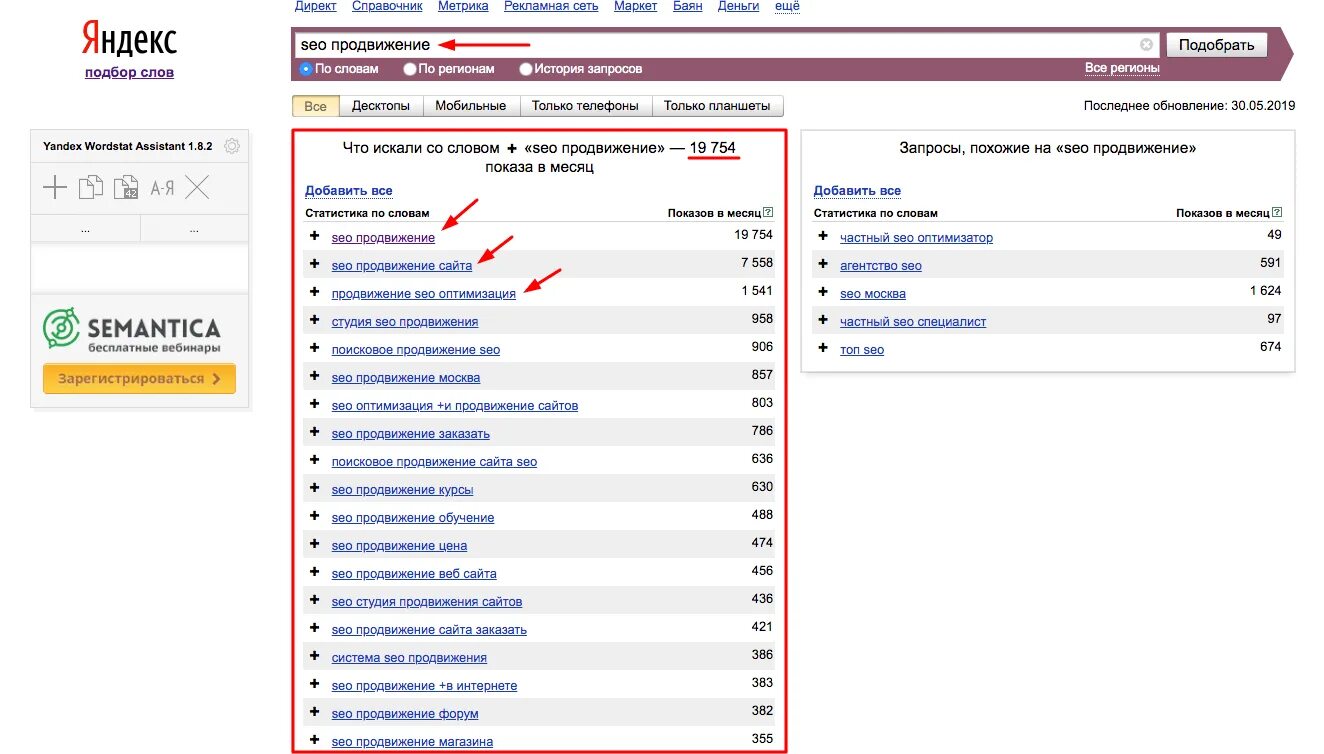Click 'Последнее обновление: 30.05.2019' text
The height and width of the screenshot is (754, 1324).
(1189, 105)
